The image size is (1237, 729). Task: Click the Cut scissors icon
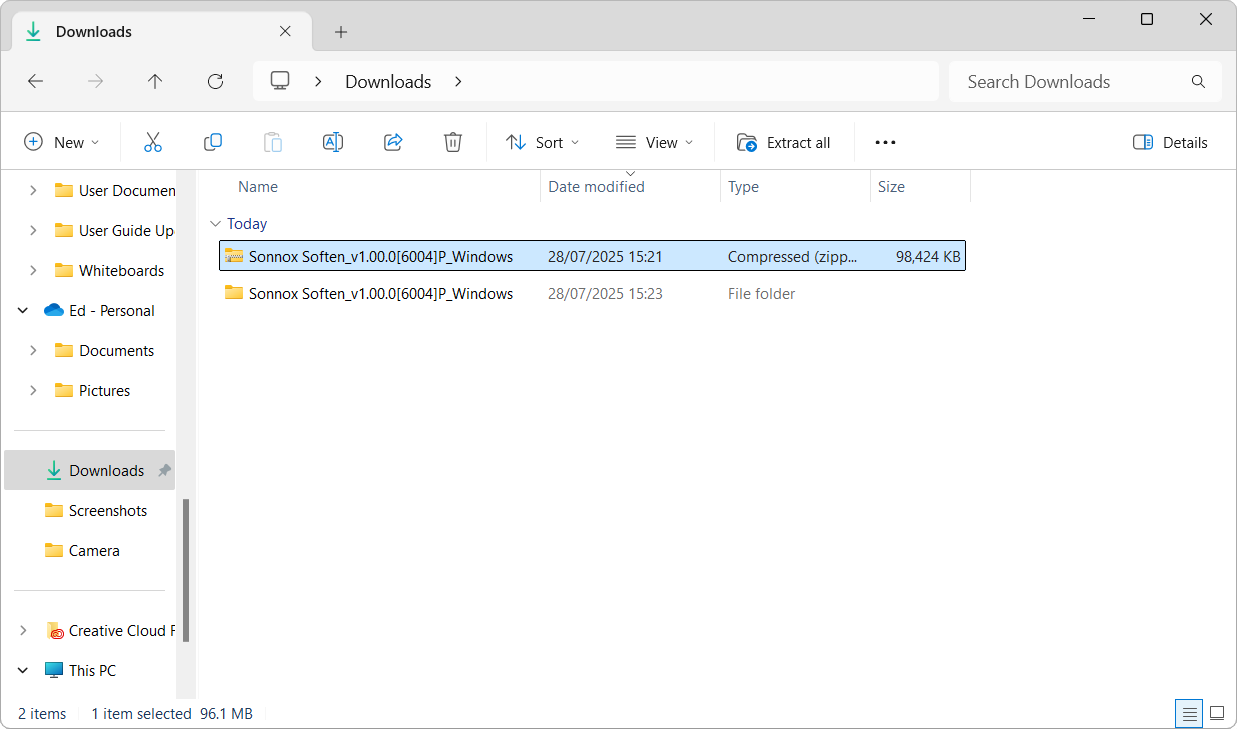click(x=153, y=142)
